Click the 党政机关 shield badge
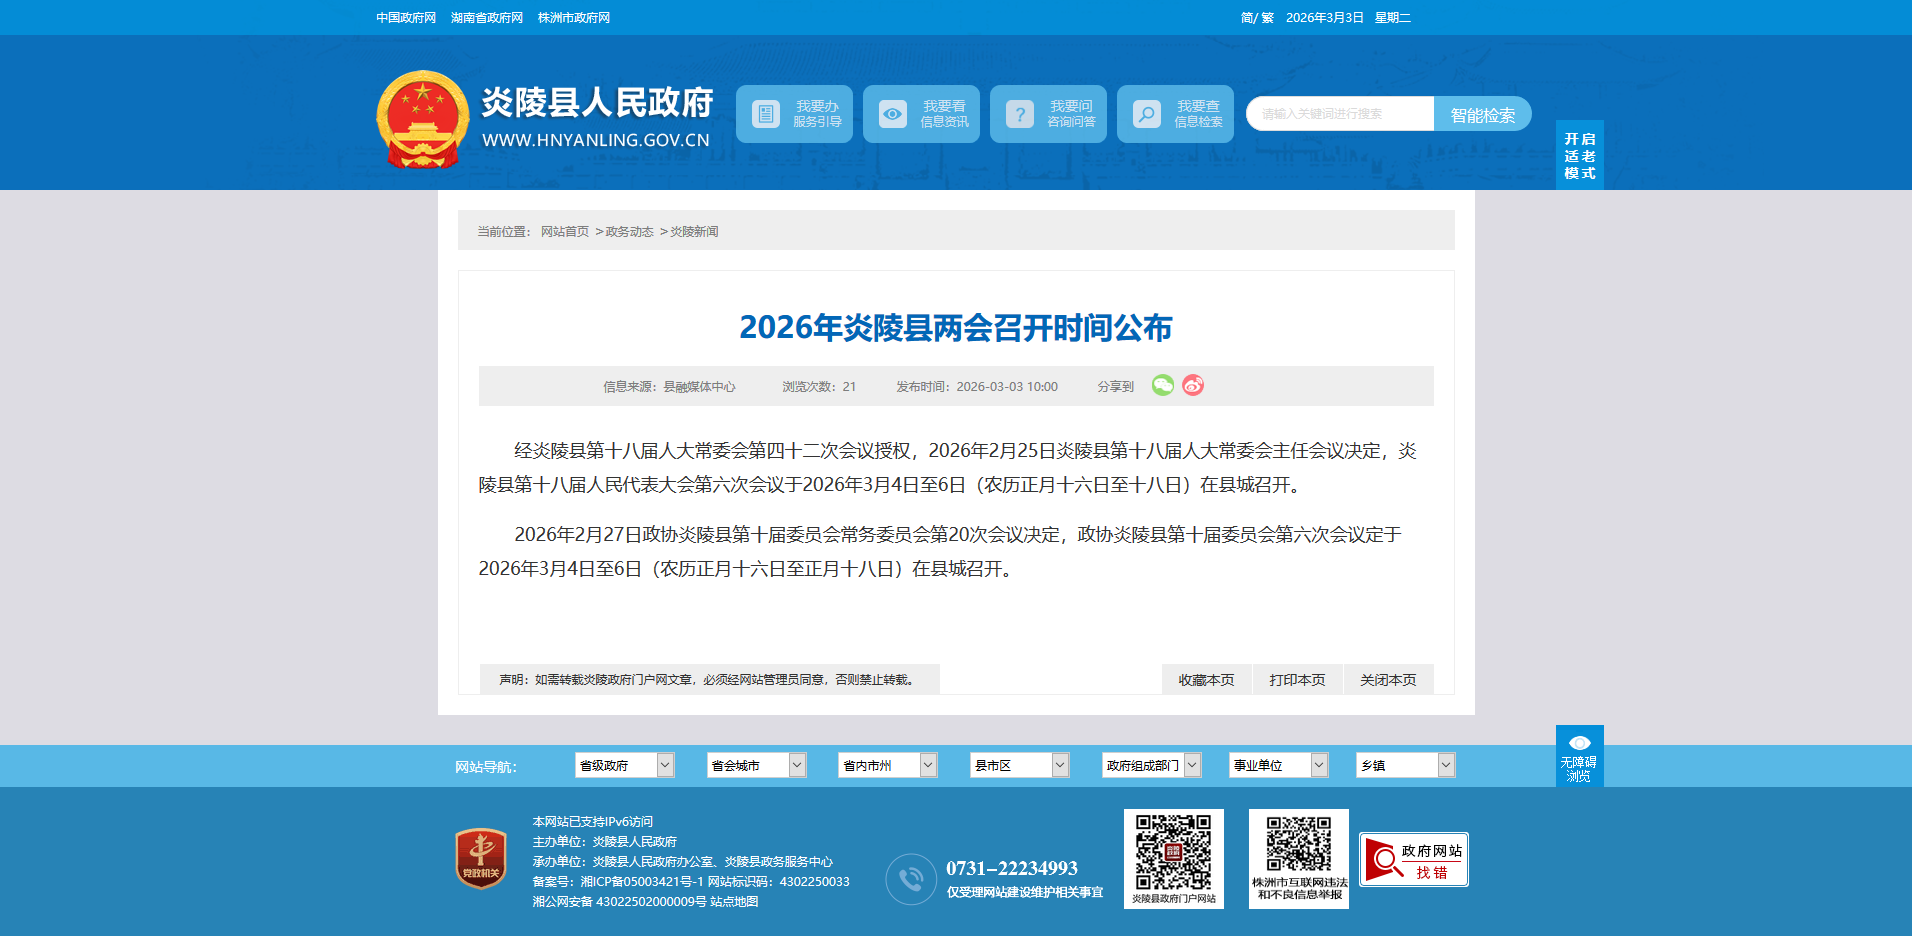1912x936 pixels. [481, 858]
